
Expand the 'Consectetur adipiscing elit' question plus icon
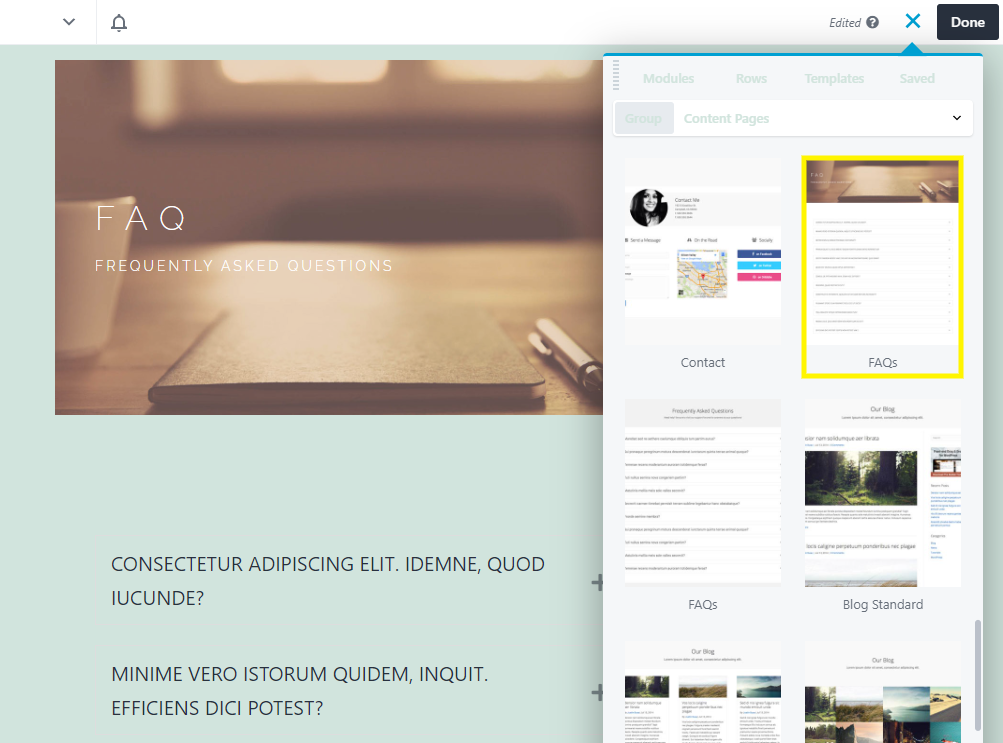(598, 582)
